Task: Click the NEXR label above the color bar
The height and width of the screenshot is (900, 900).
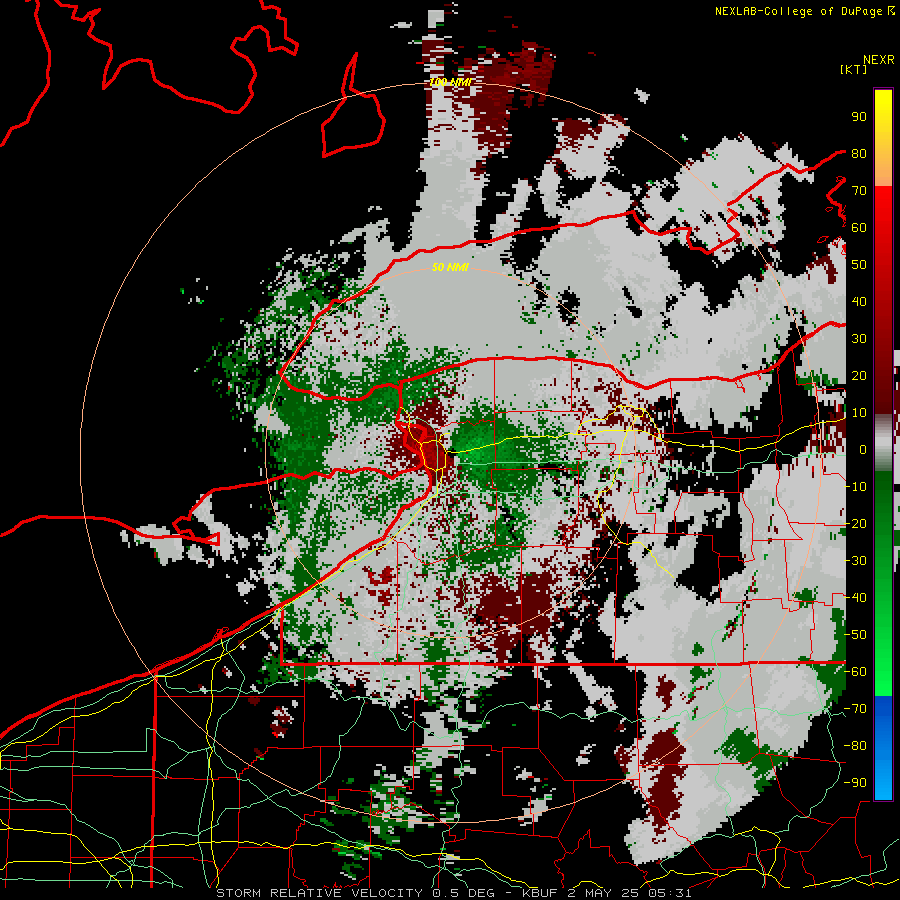Action: point(879,60)
